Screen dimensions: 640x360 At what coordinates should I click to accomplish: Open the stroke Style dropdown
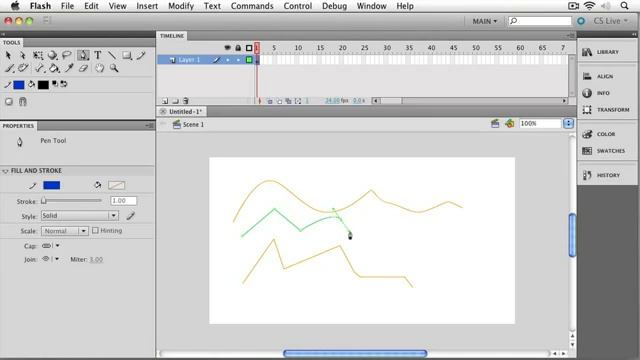[x=80, y=216]
